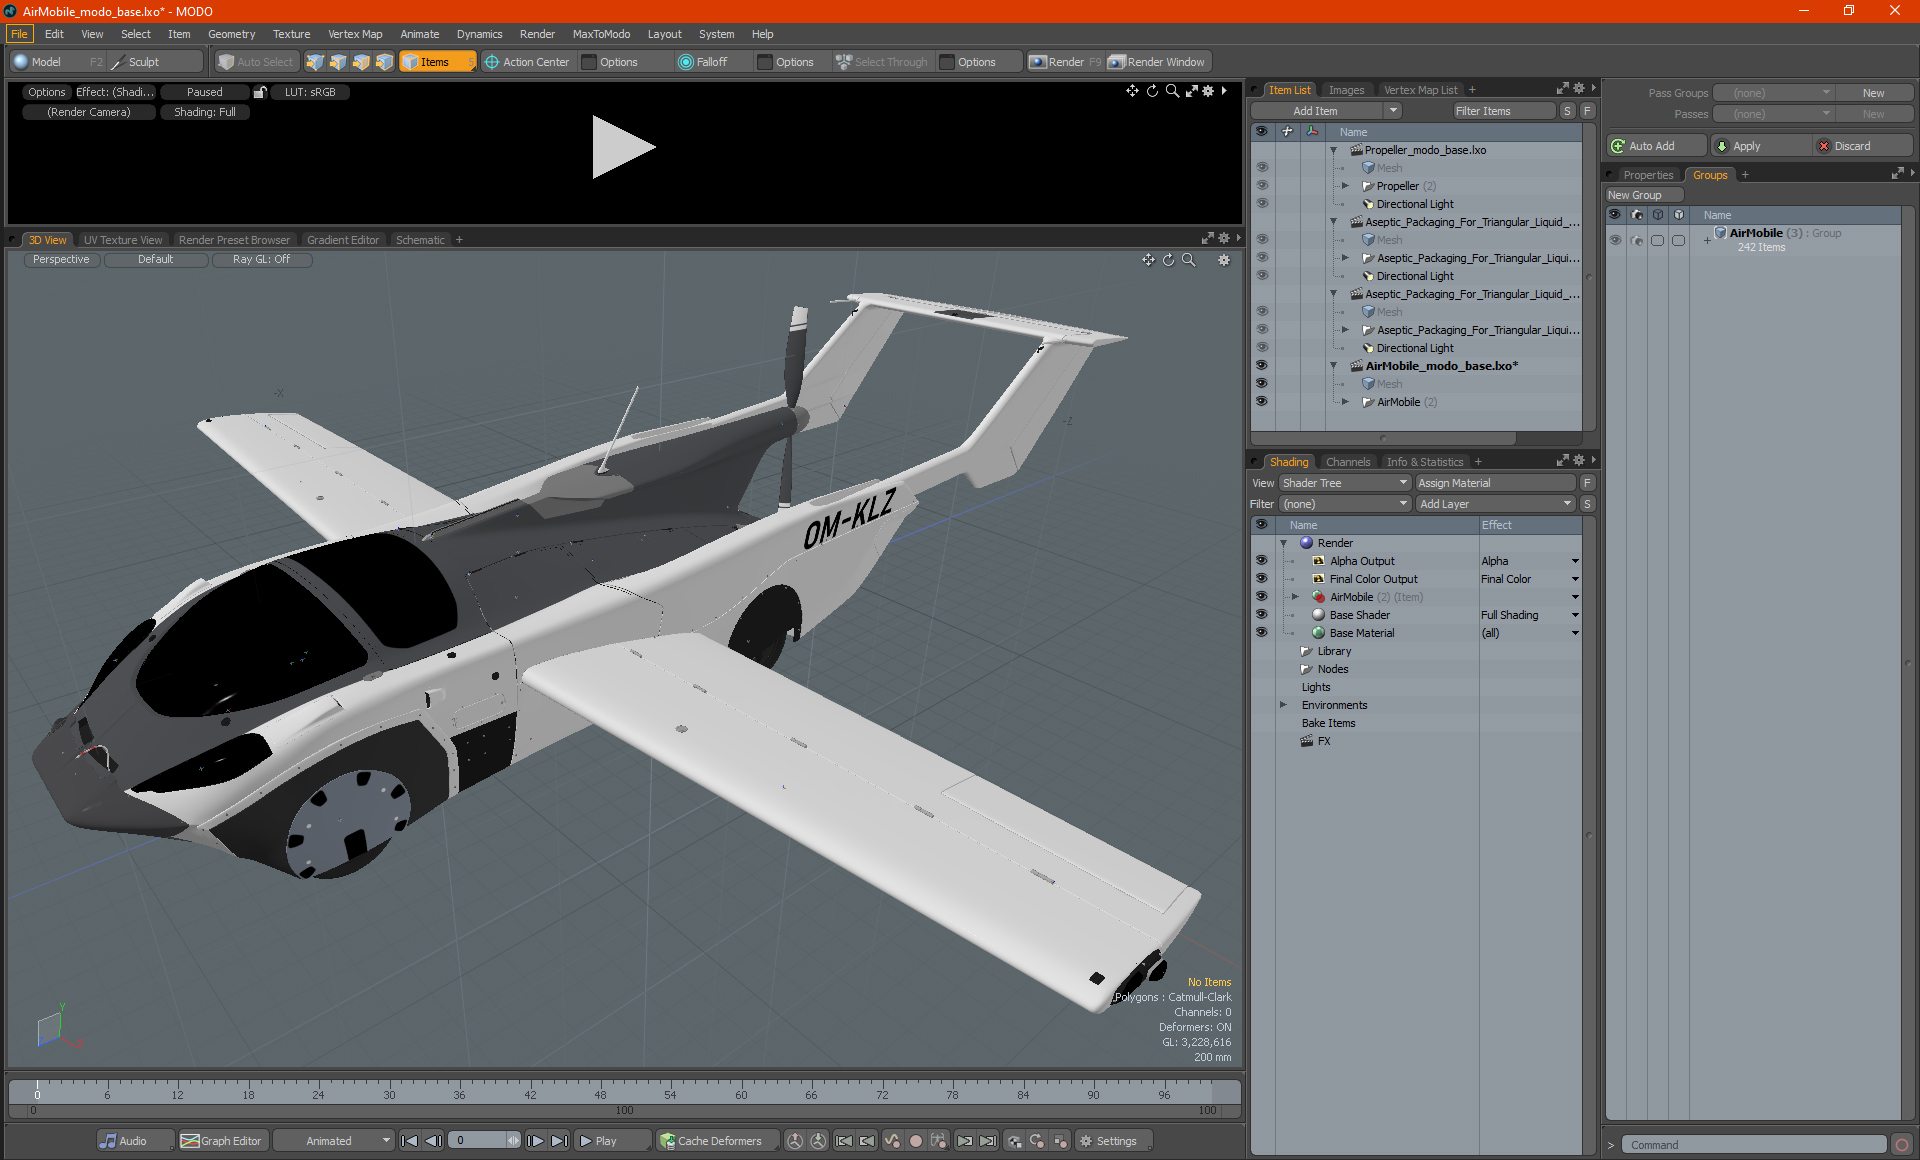Switch to the UV Texture View tab
The height and width of the screenshot is (1160, 1920).
coord(121,239)
